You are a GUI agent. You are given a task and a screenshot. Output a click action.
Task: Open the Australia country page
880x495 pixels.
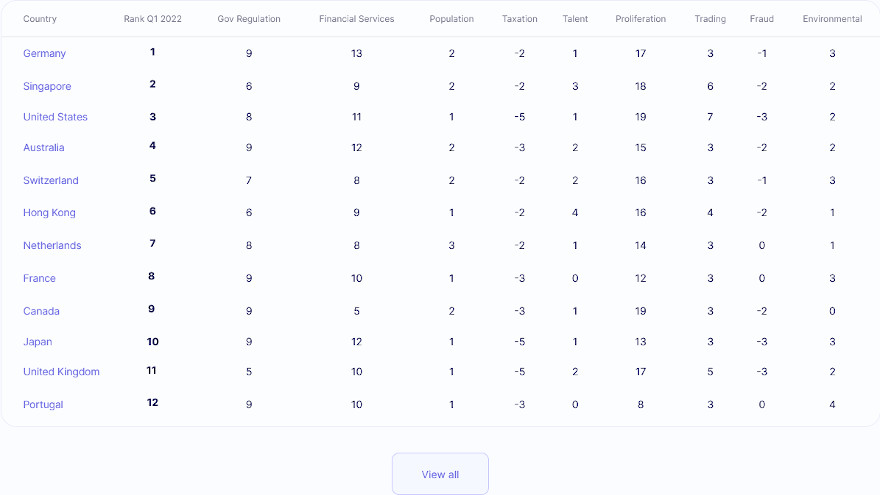pyautogui.click(x=43, y=148)
